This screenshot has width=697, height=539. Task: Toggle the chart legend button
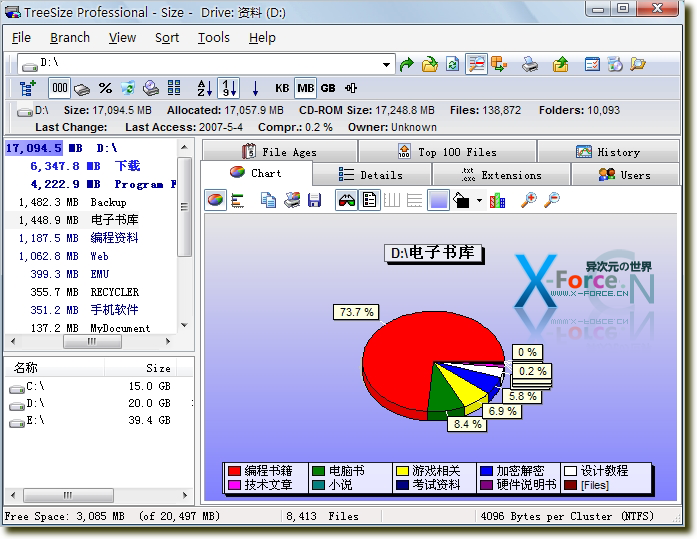(369, 200)
